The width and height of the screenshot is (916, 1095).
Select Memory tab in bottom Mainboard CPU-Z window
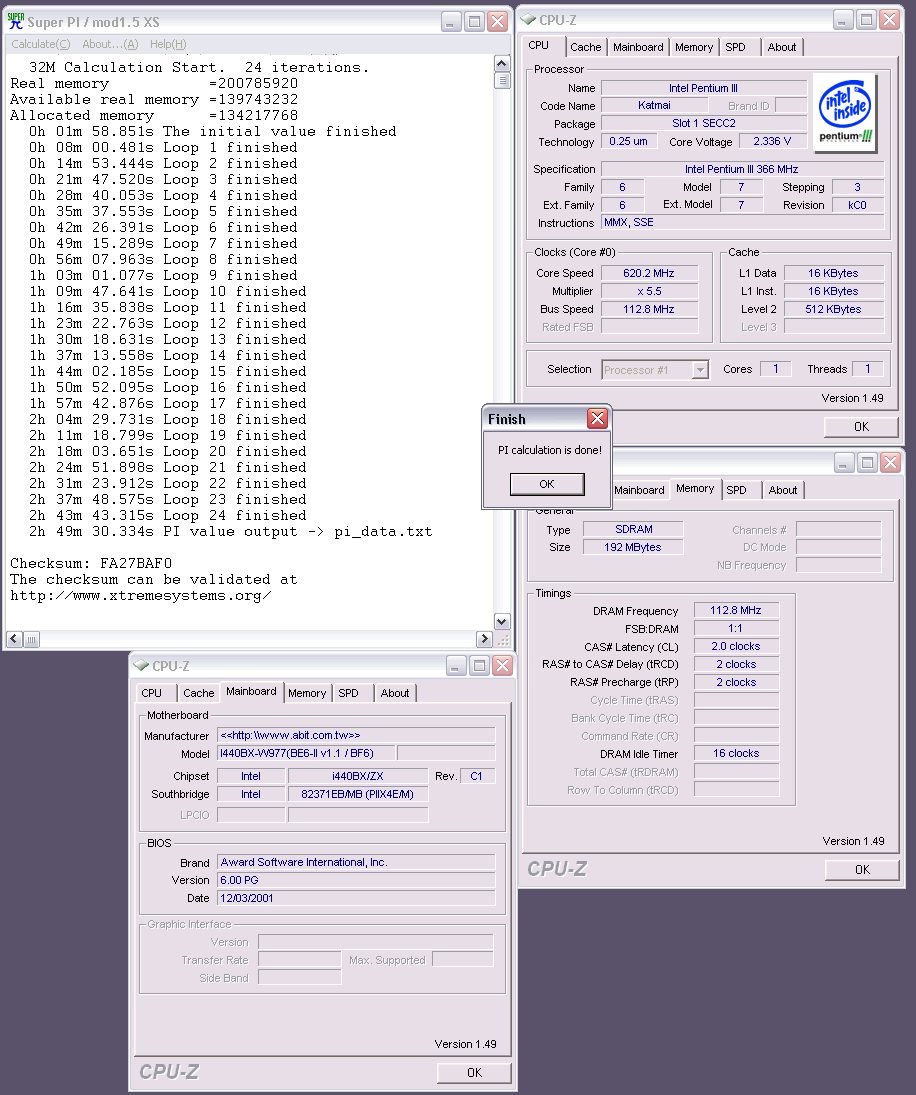click(307, 693)
